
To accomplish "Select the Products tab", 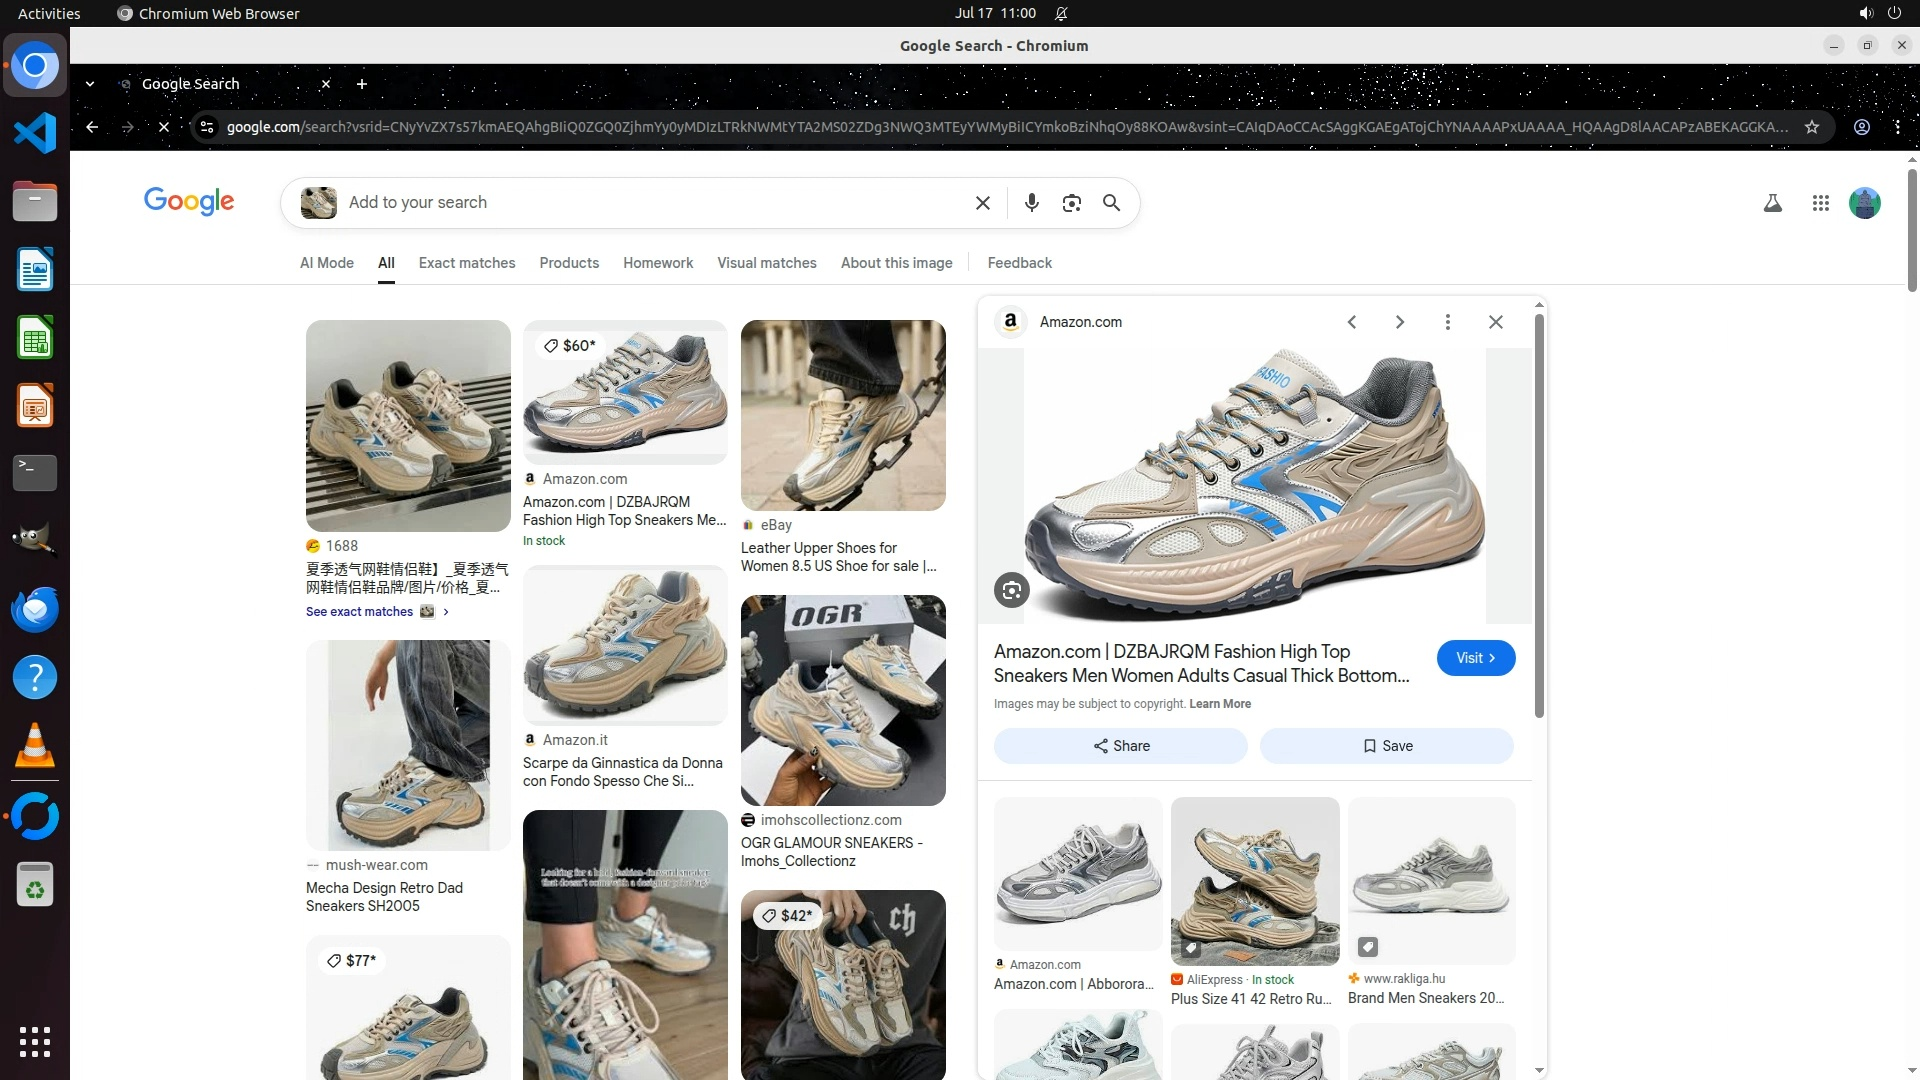I will coord(569,263).
